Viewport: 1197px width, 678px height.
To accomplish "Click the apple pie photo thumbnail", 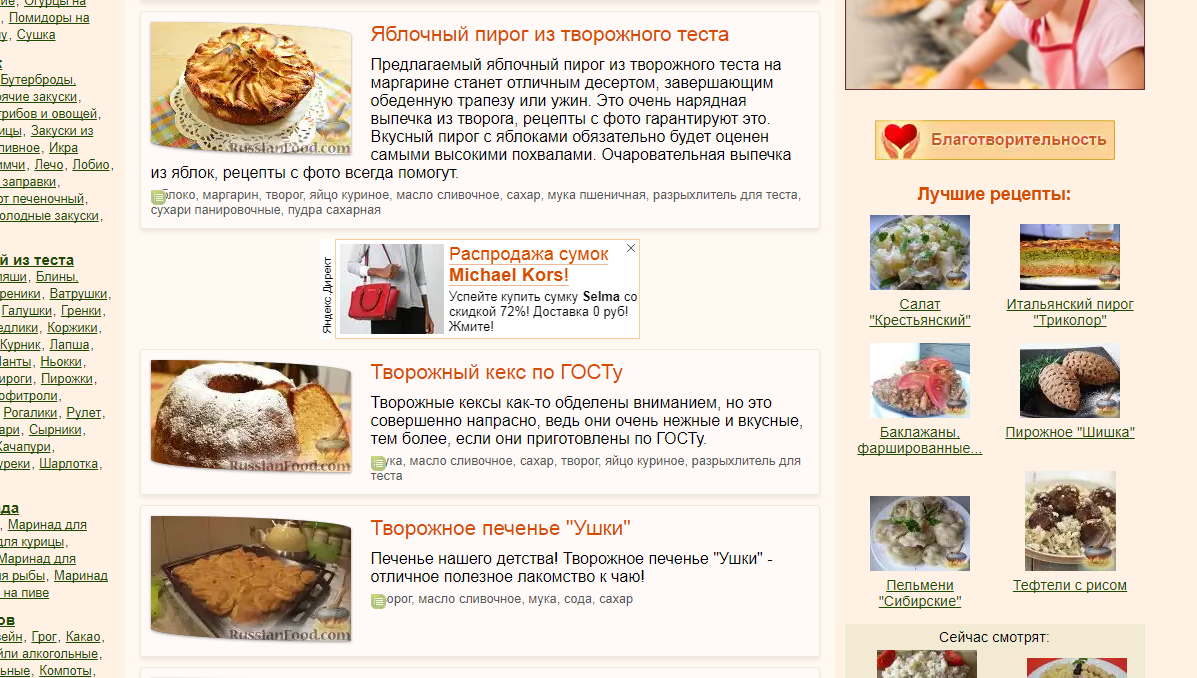I will tap(251, 87).
